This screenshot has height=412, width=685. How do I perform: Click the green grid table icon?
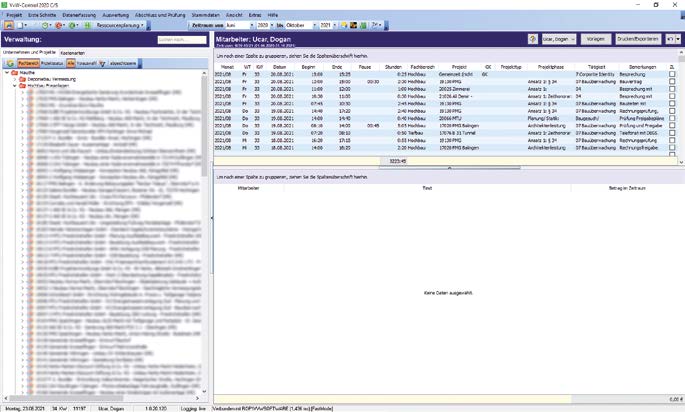[87, 25]
